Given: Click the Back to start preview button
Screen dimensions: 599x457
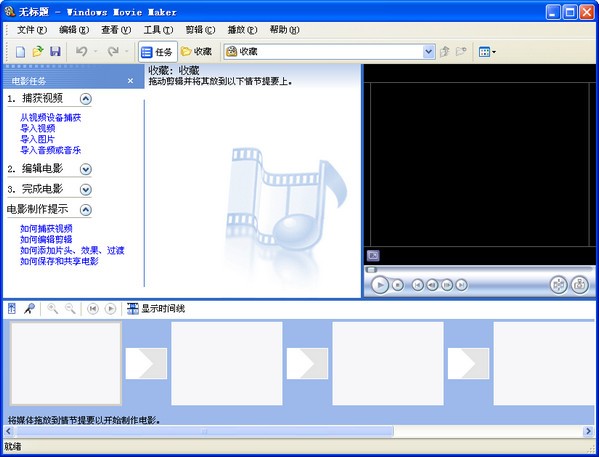Looking at the screenshot, I should tap(418, 285).
